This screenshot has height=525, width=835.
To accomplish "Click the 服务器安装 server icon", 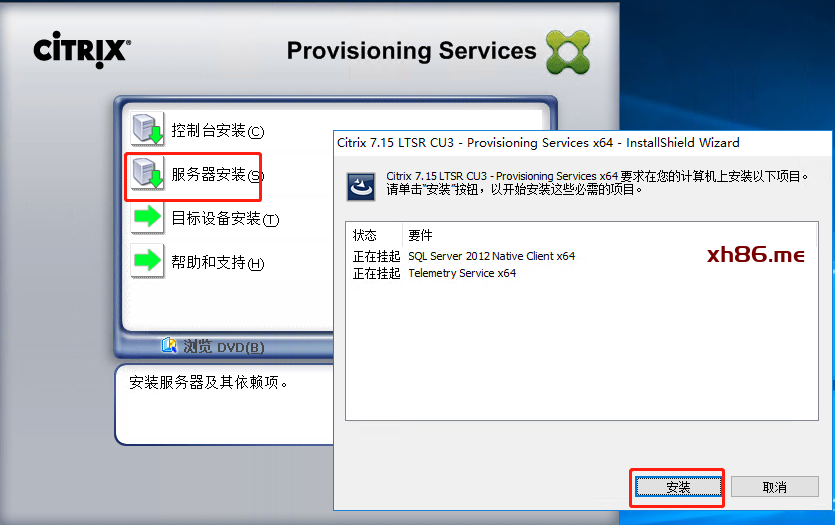I will coord(148,174).
